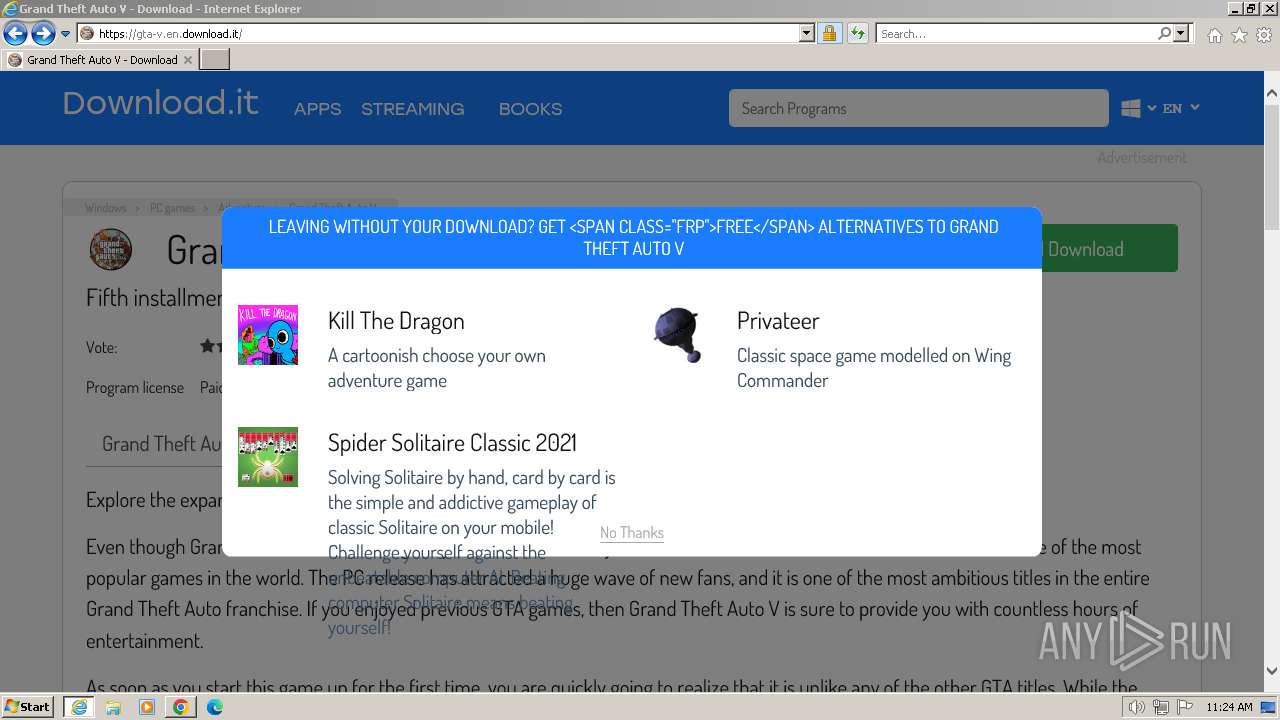Screen dimensions: 1280x720
Task: Open the BOOKS menu item
Action: [530, 109]
